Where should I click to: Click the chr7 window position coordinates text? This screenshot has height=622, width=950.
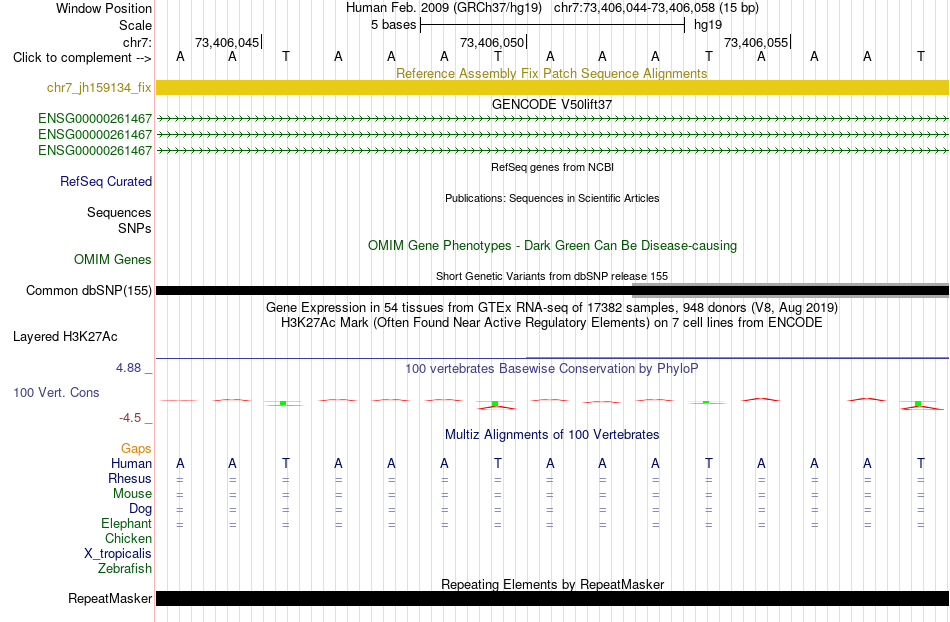click(656, 8)
